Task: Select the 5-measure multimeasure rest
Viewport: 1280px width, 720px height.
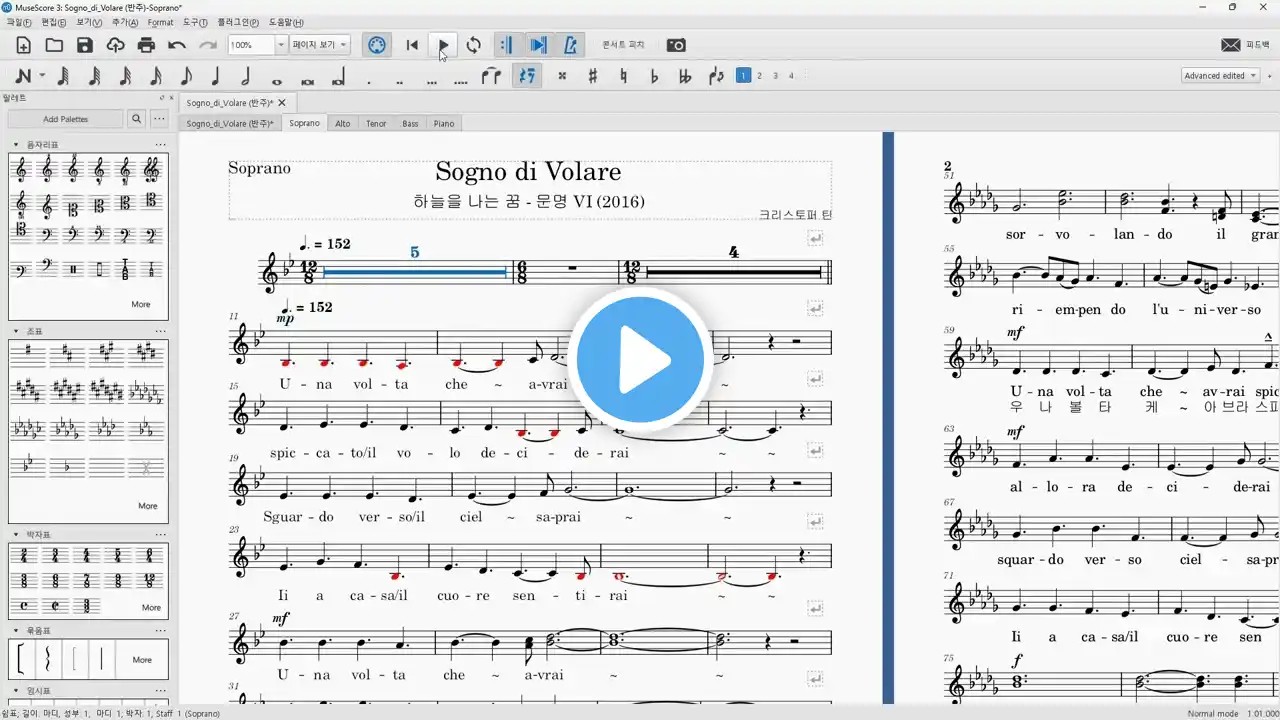Action: (414, 271)
